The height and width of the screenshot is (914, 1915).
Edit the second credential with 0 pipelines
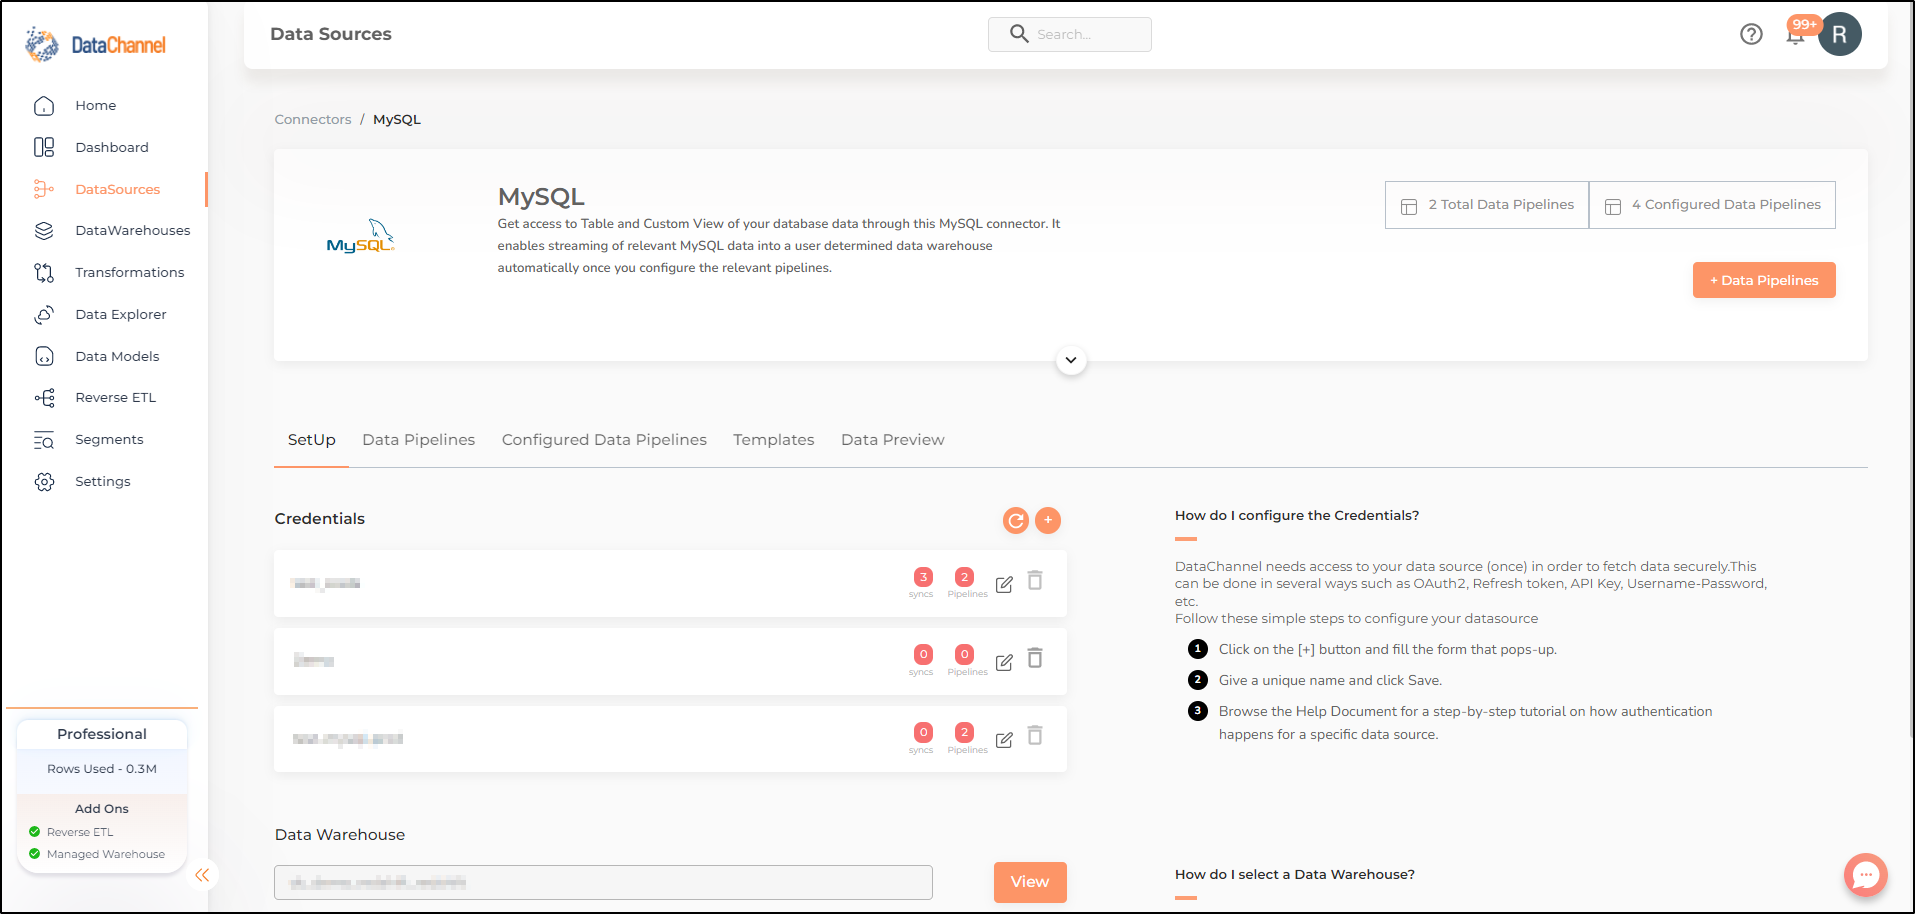(x=1004, y=662)
